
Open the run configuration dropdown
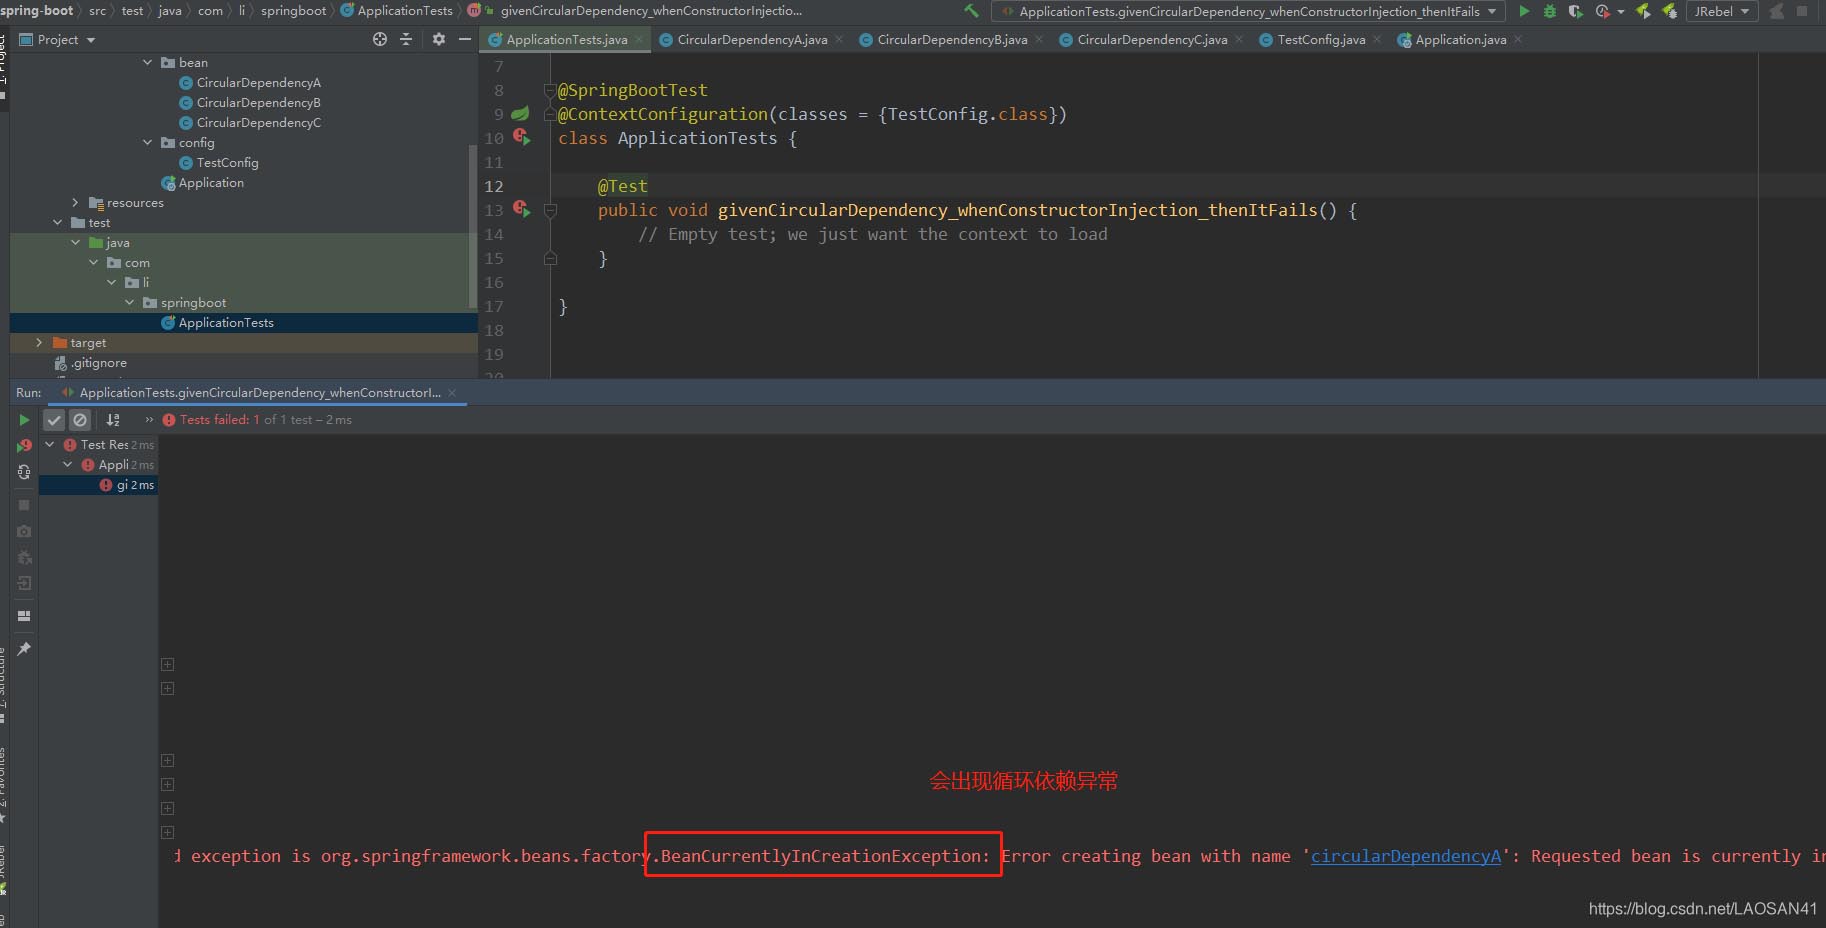click(x=1248, y=11)
